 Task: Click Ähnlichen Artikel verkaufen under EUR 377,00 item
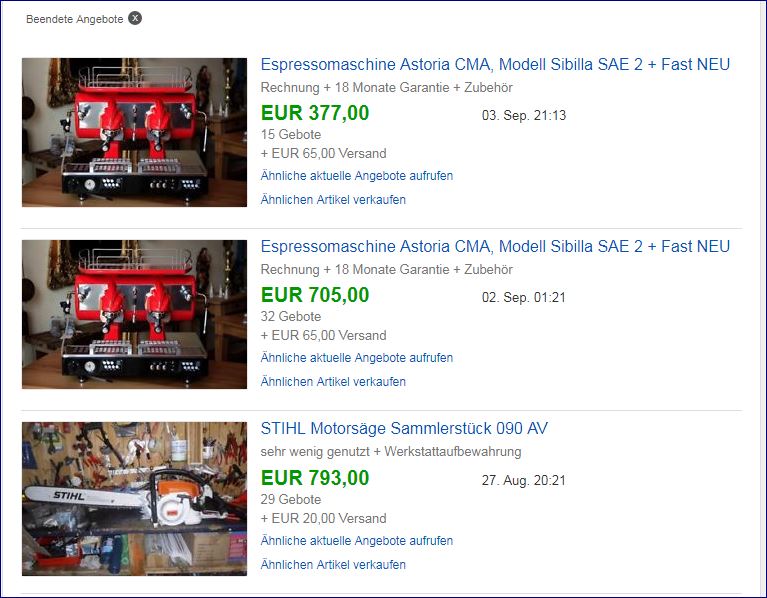tap(333, 199)
